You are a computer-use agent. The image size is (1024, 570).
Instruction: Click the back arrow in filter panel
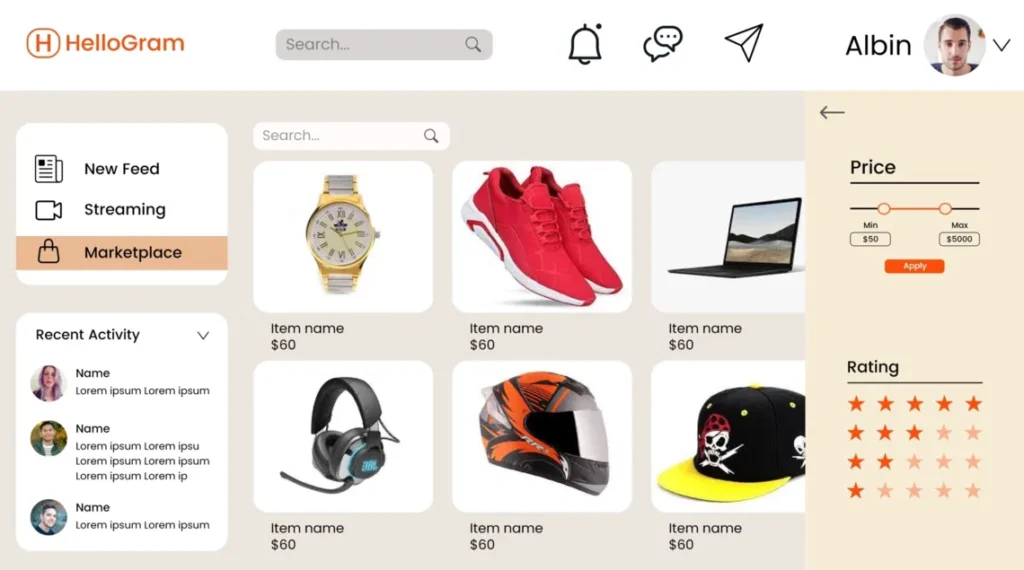[832, 112]
